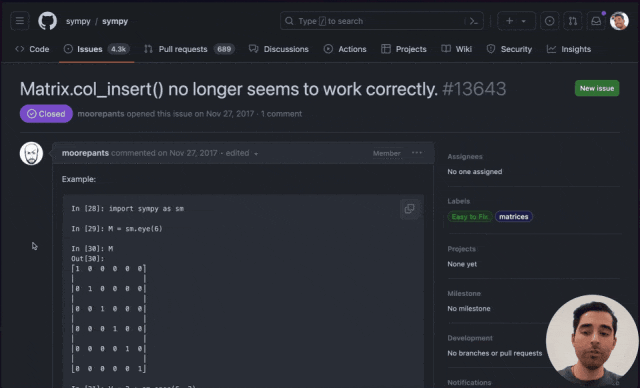Switch to the Insights tab
640x388 pixels.
569,49
